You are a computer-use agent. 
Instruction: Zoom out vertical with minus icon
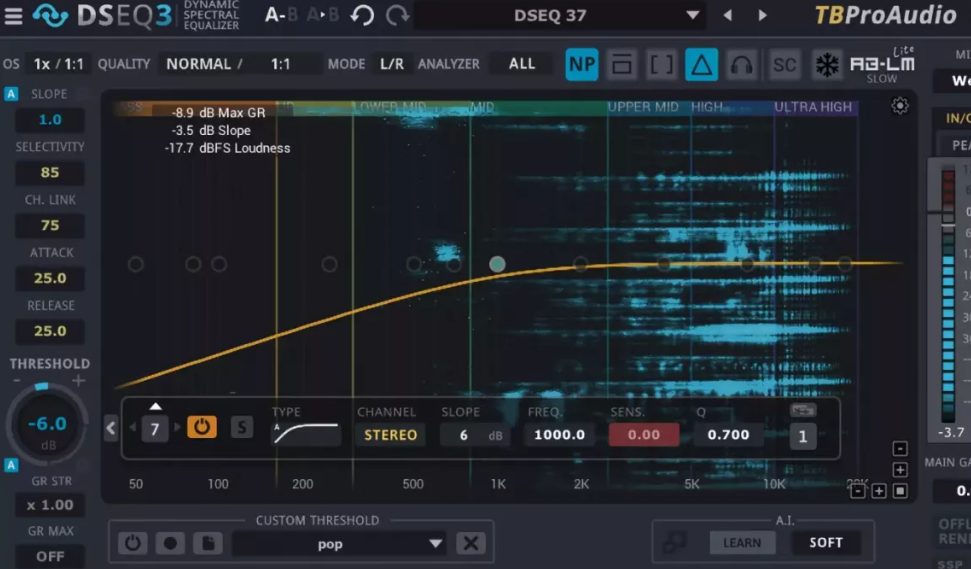[x=900, y=448]
